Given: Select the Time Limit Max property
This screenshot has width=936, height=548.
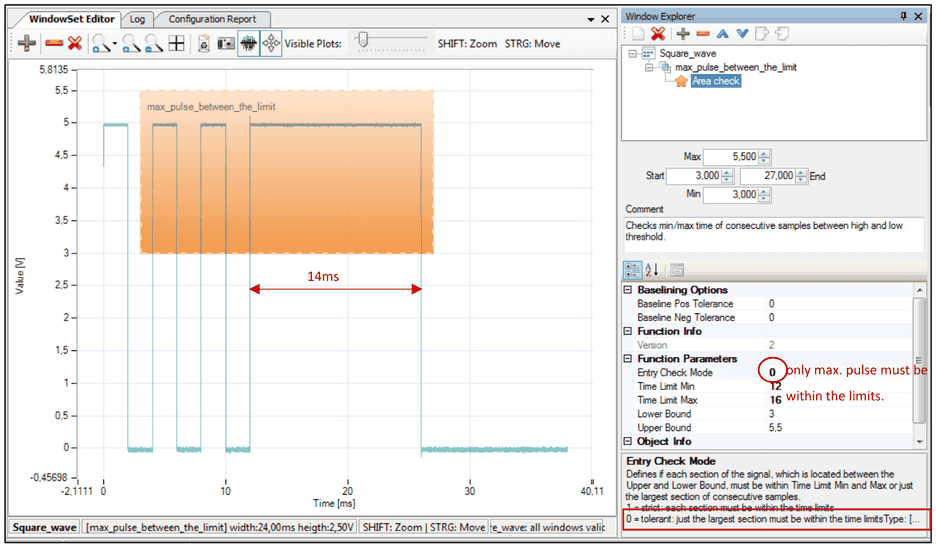Looking at the screenshot, I should (x=667, y=401).
